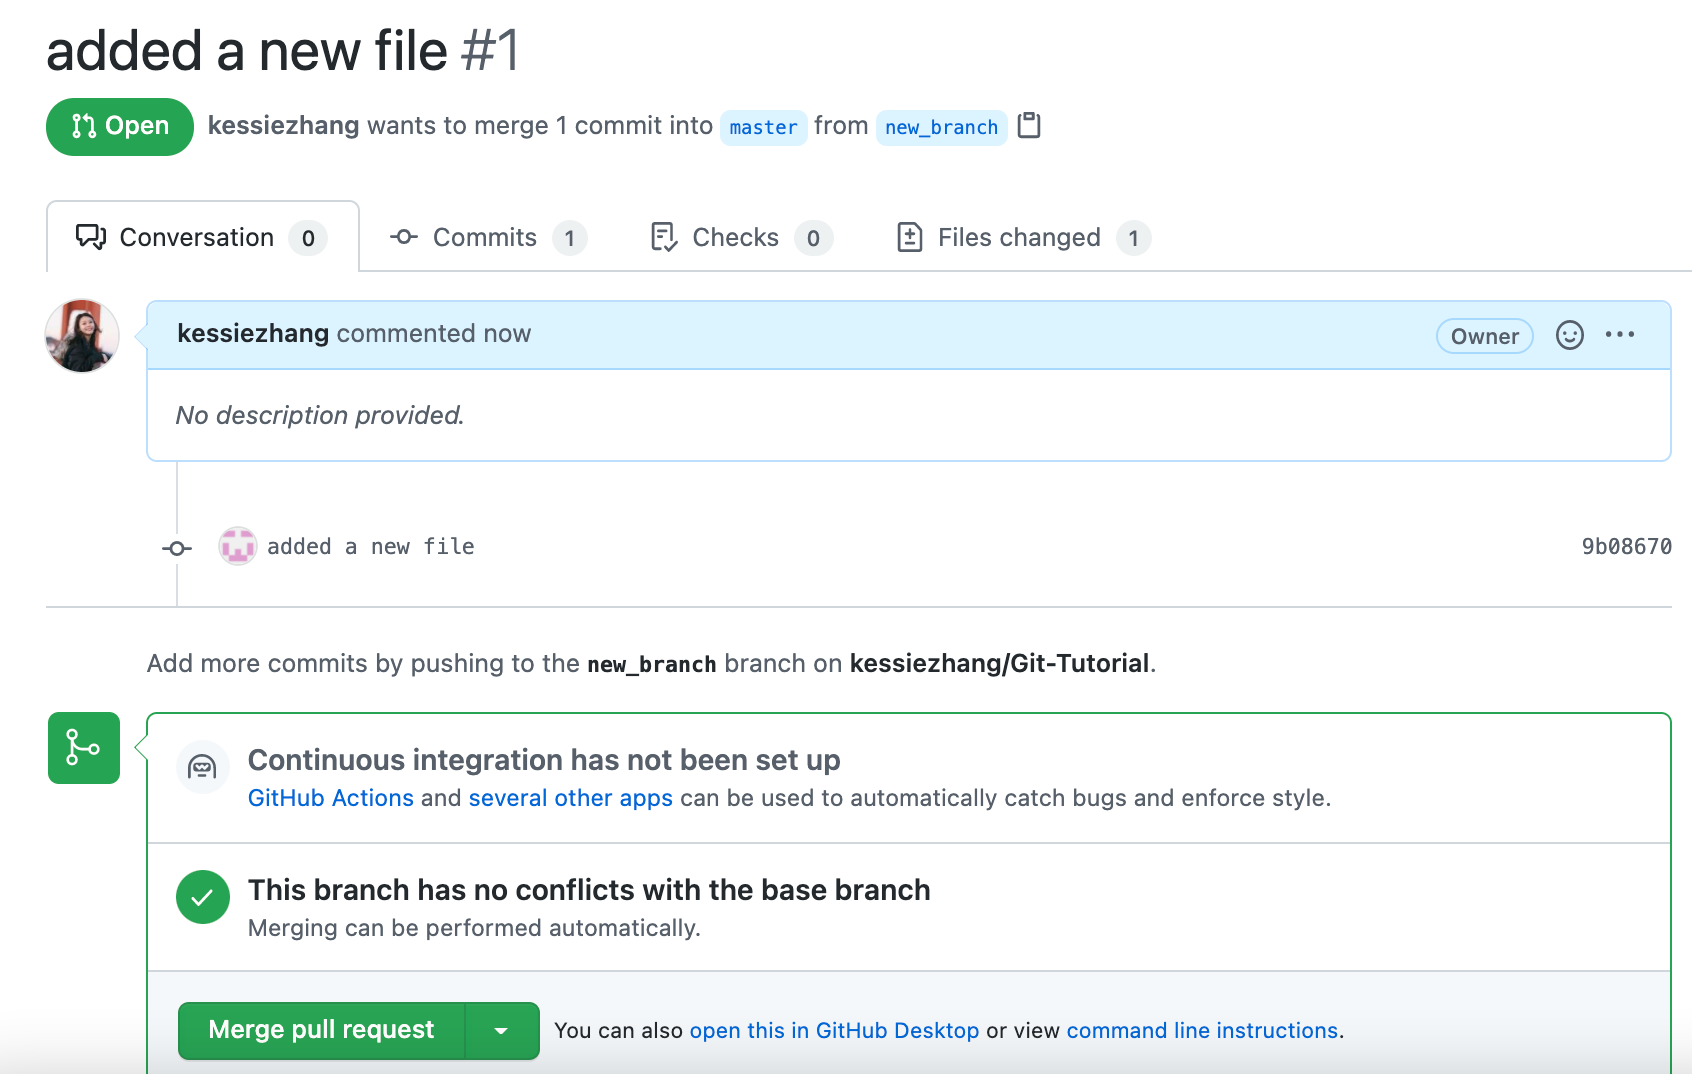Open the three-dot comment options menu
Viewport: 1692px width, 1074px height.
(1619, 335)
